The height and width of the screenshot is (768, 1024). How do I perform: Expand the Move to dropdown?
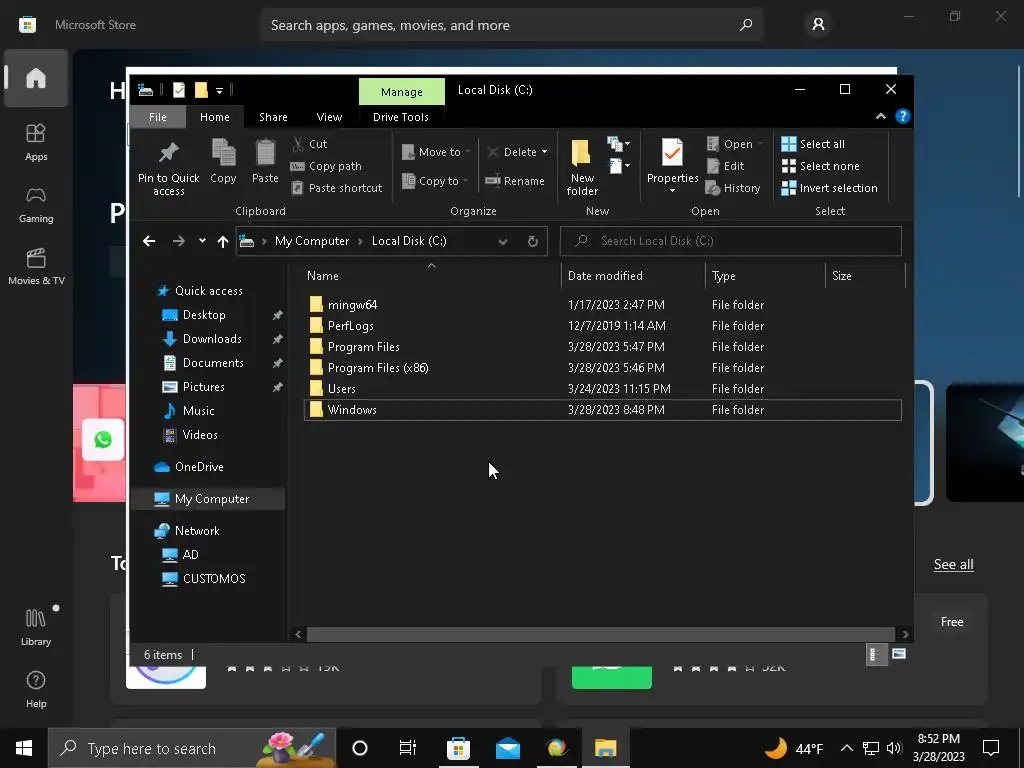(468, 152)
